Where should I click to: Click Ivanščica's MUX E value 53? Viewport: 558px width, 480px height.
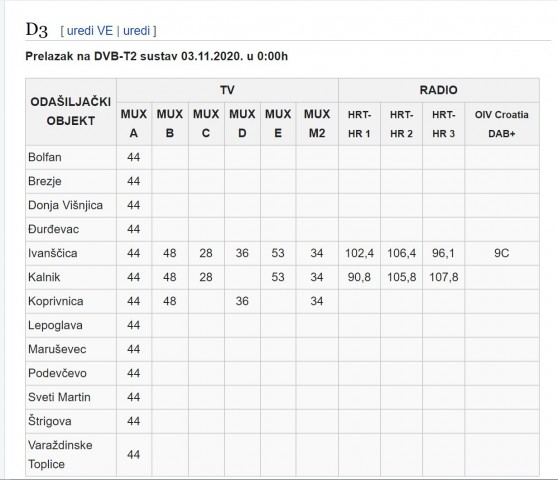pyautogui.click(x=278, y=253)
